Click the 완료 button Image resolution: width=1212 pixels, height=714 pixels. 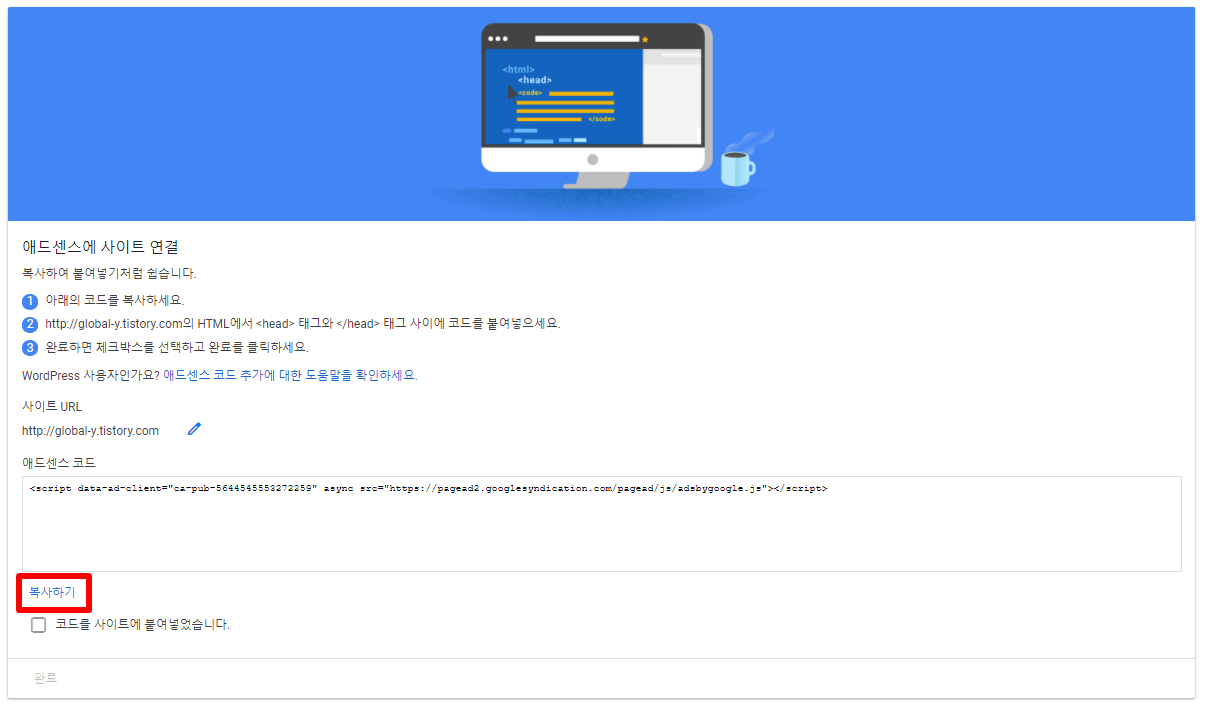pyautogui.click(x=45, y=678)
